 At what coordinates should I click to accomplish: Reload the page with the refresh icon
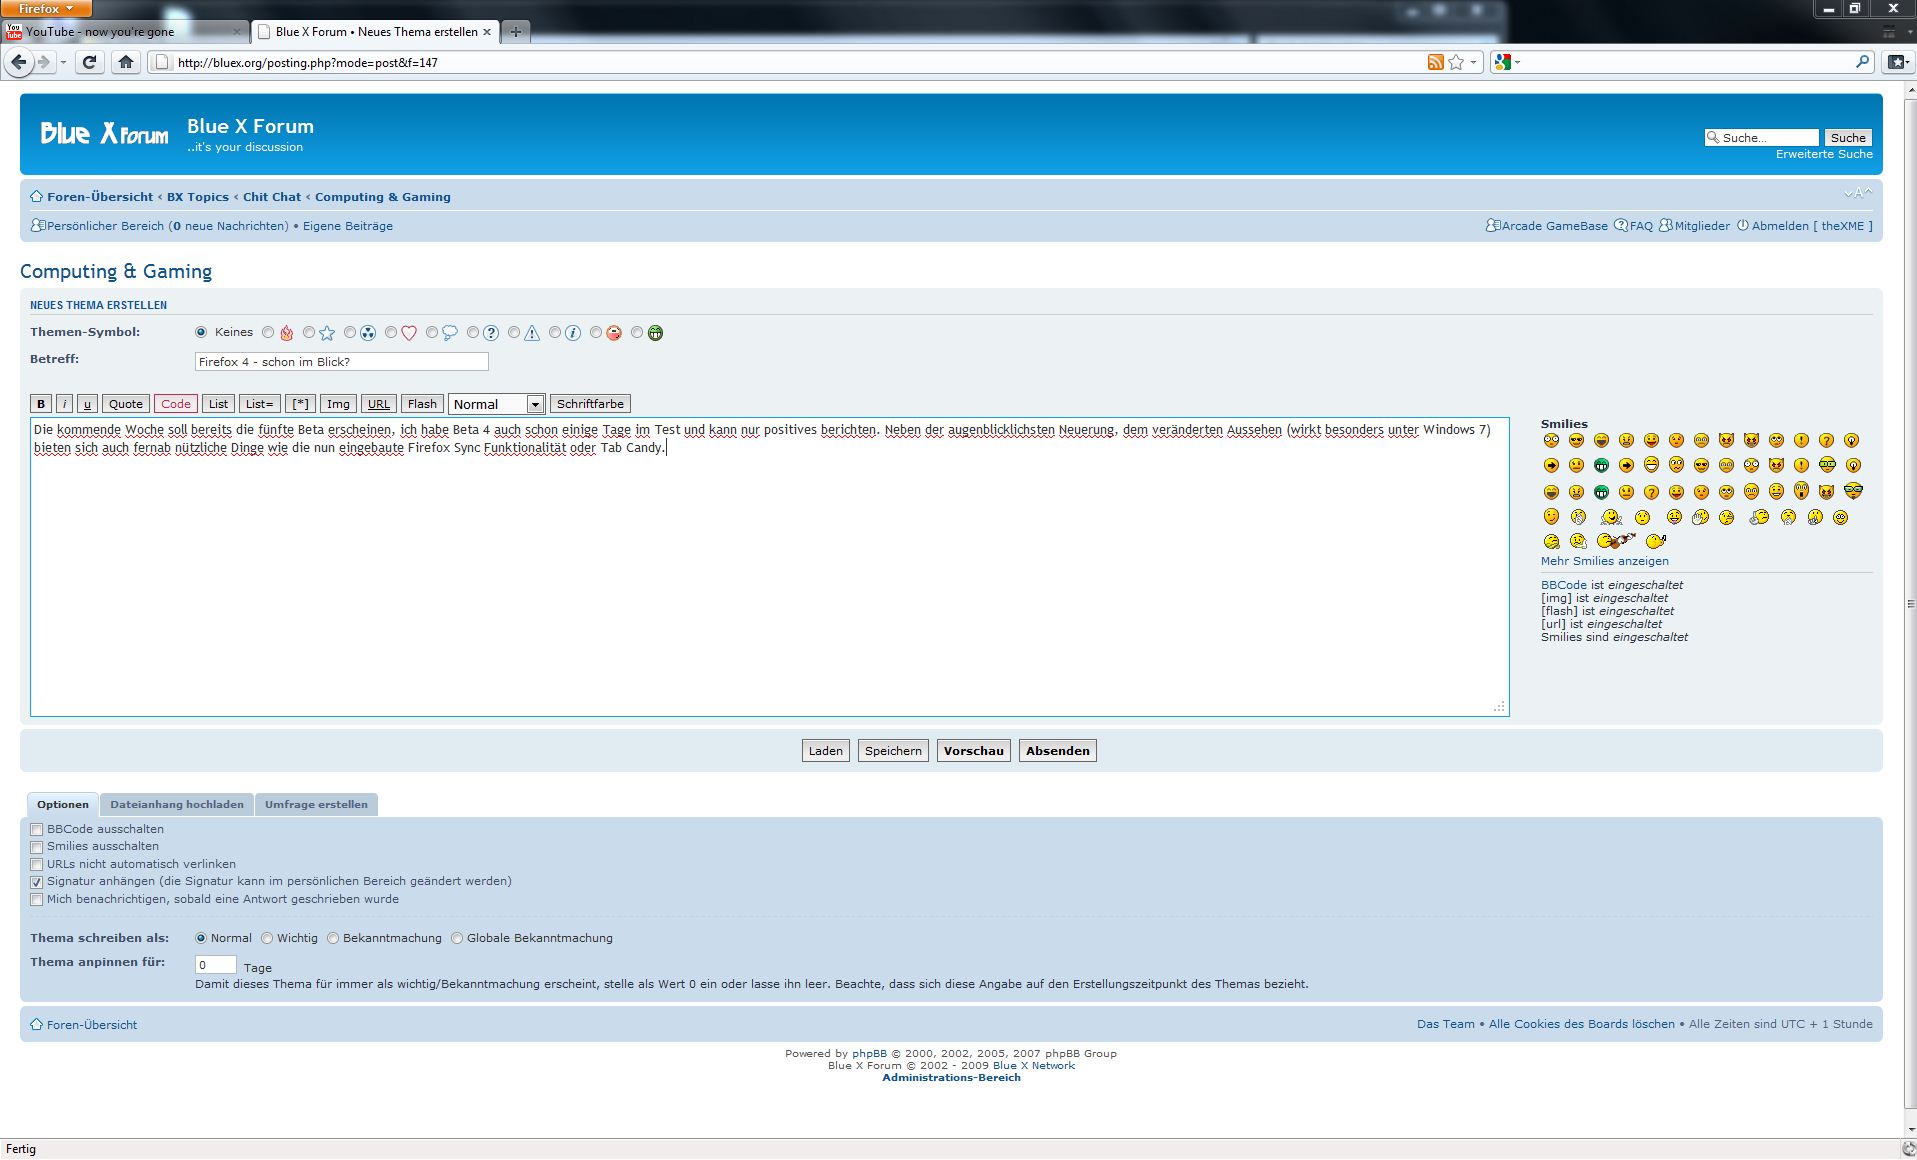pos(89,62)
